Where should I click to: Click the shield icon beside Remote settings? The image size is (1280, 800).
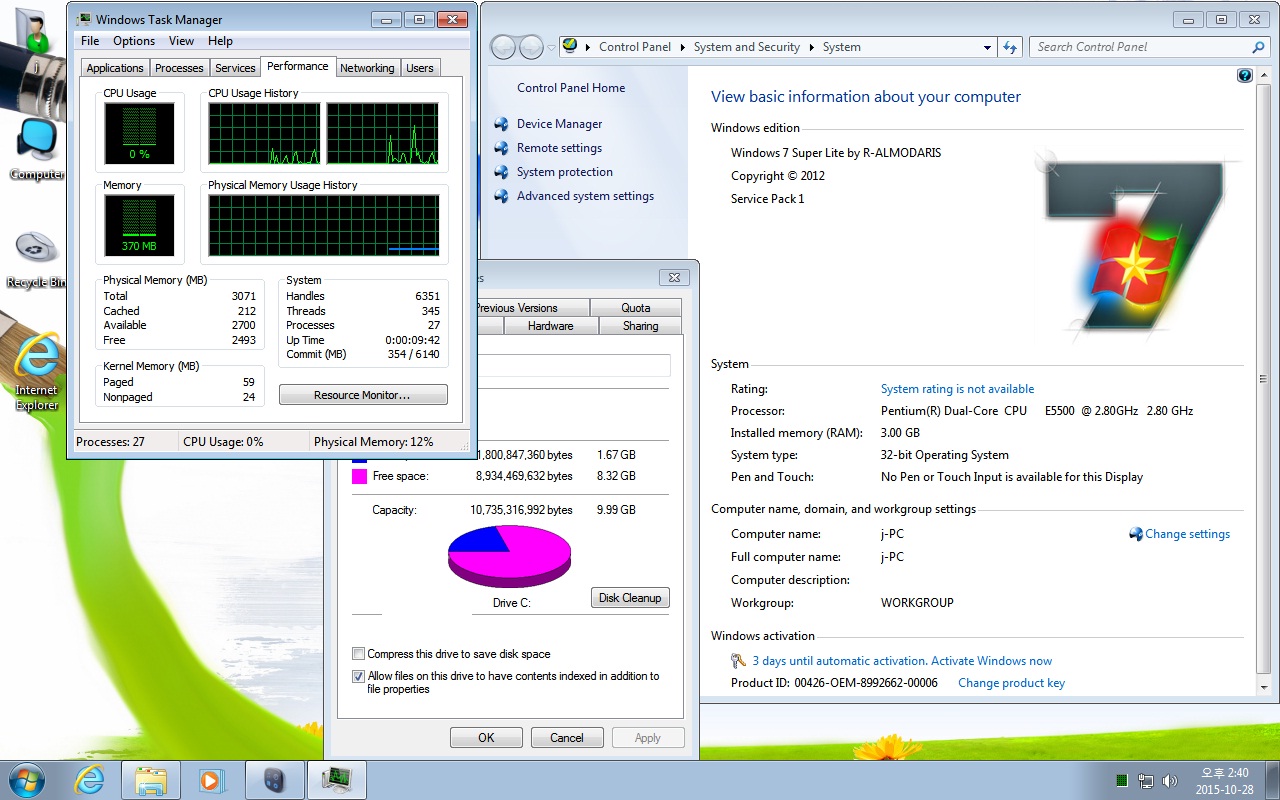501,148
